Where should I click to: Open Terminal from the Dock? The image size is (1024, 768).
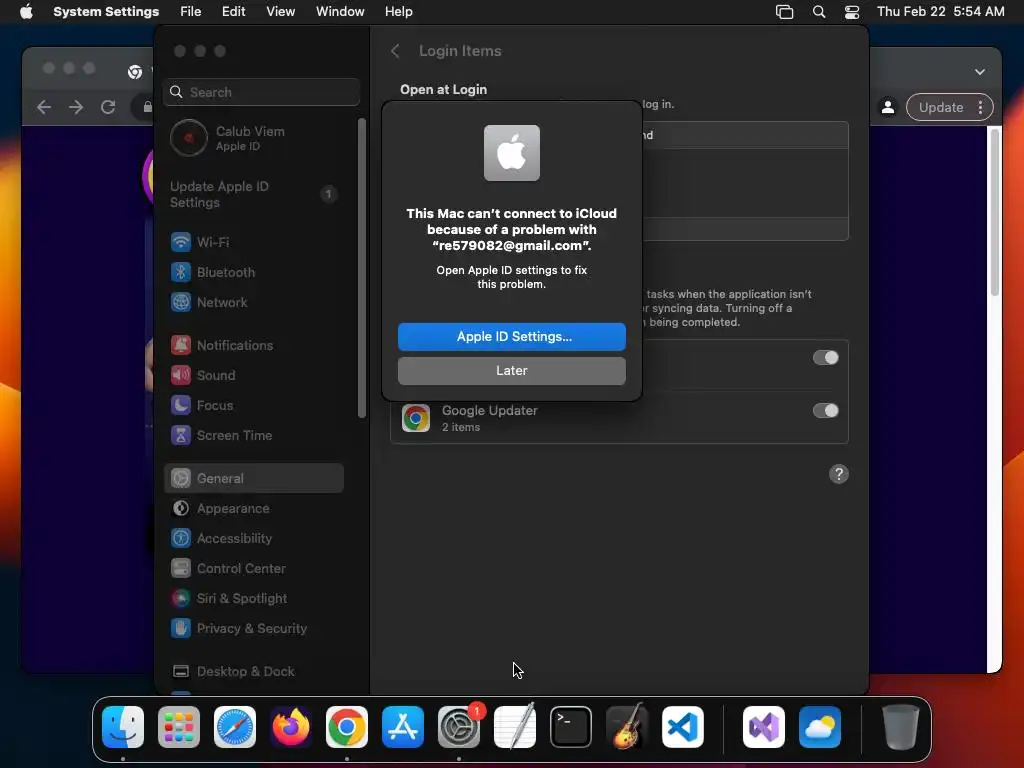pos(571,727)
